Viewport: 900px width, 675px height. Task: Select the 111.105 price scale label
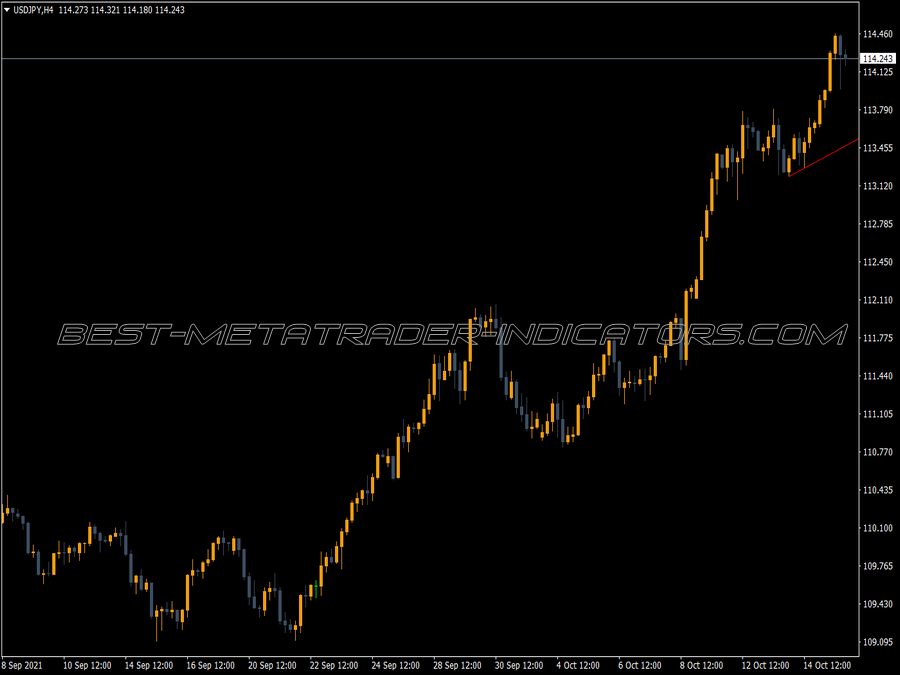coord(878,414)
